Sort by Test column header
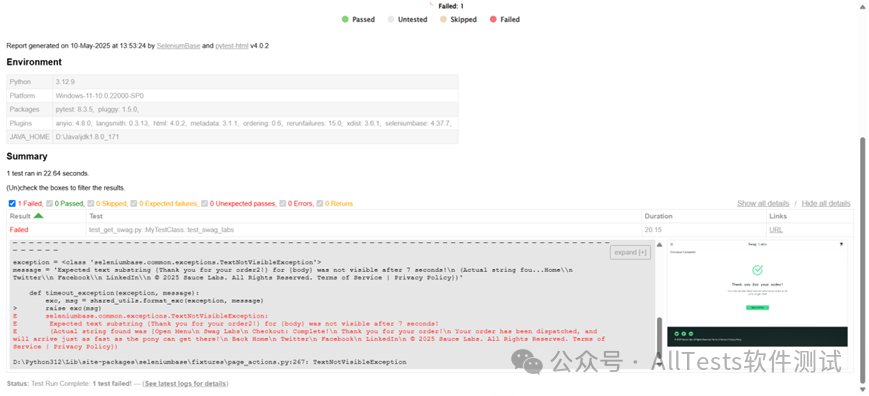869x396 pixels. point(364,216)
